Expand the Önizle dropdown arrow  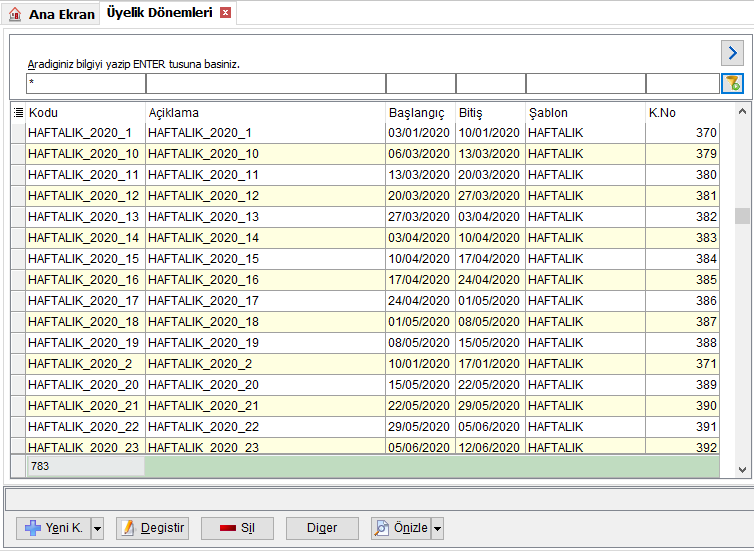[438, 528]
